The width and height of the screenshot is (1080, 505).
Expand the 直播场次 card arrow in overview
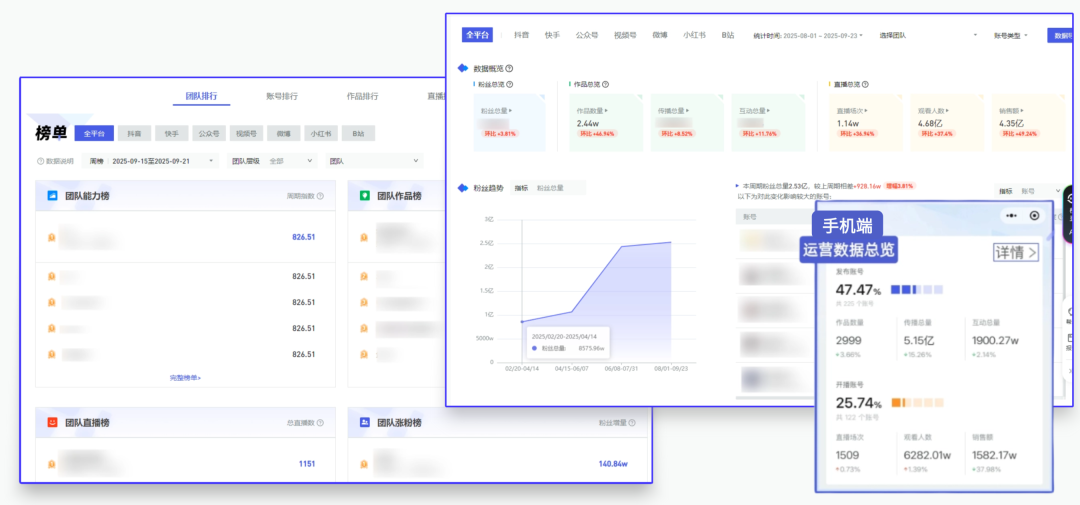point(866,110)
